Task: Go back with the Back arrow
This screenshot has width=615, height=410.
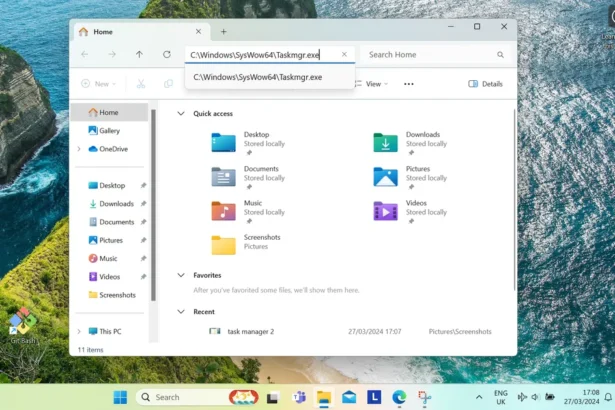Action: pos(85,55)
